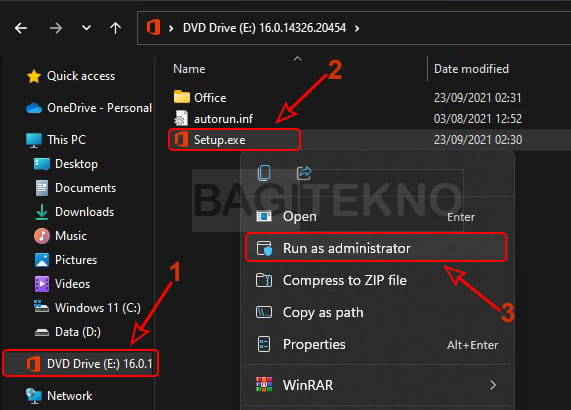571x410 pixels.
Task: Click the Share icon in context menu
Action: pos(304,173)
